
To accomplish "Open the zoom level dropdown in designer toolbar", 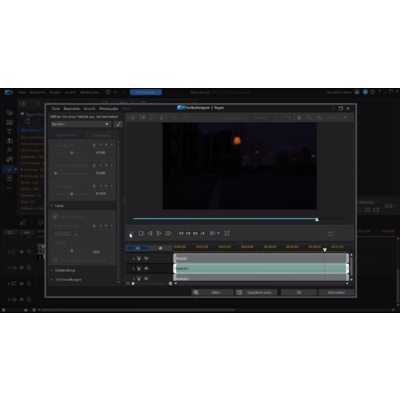I will (x=337, y=117).
